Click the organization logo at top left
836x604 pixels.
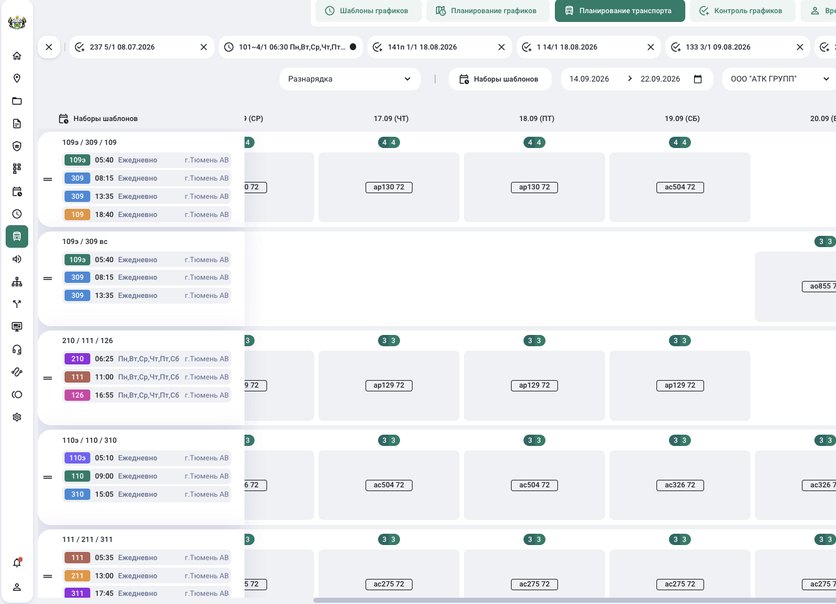click(17, 22)
